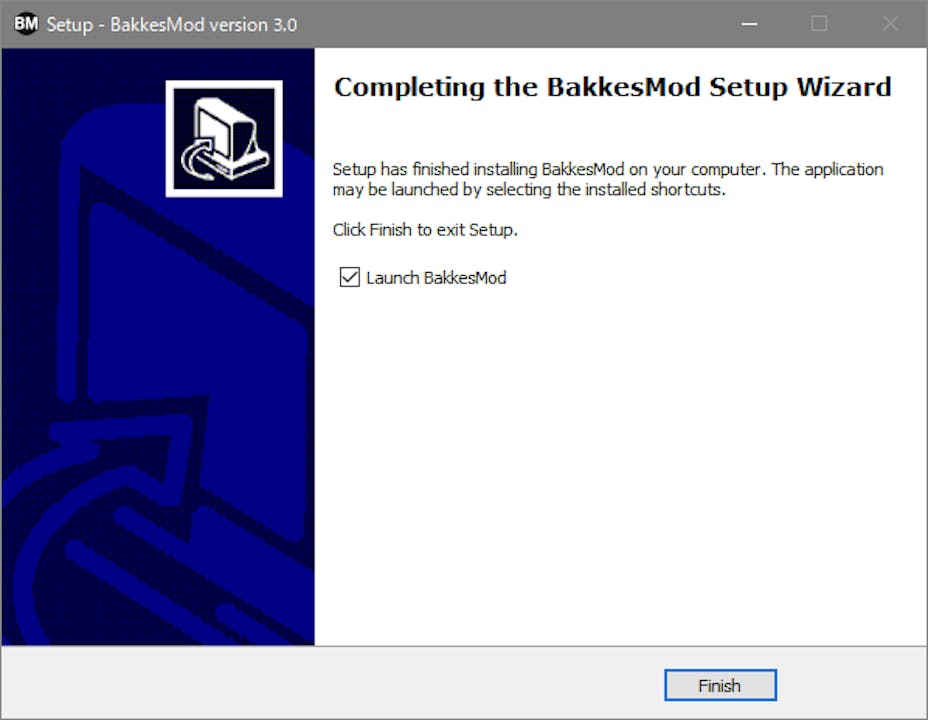Viewport: 928px width, 720px height.
Task: Click Finish to exit the setup wizard
Action: click(x=720, y=685)
